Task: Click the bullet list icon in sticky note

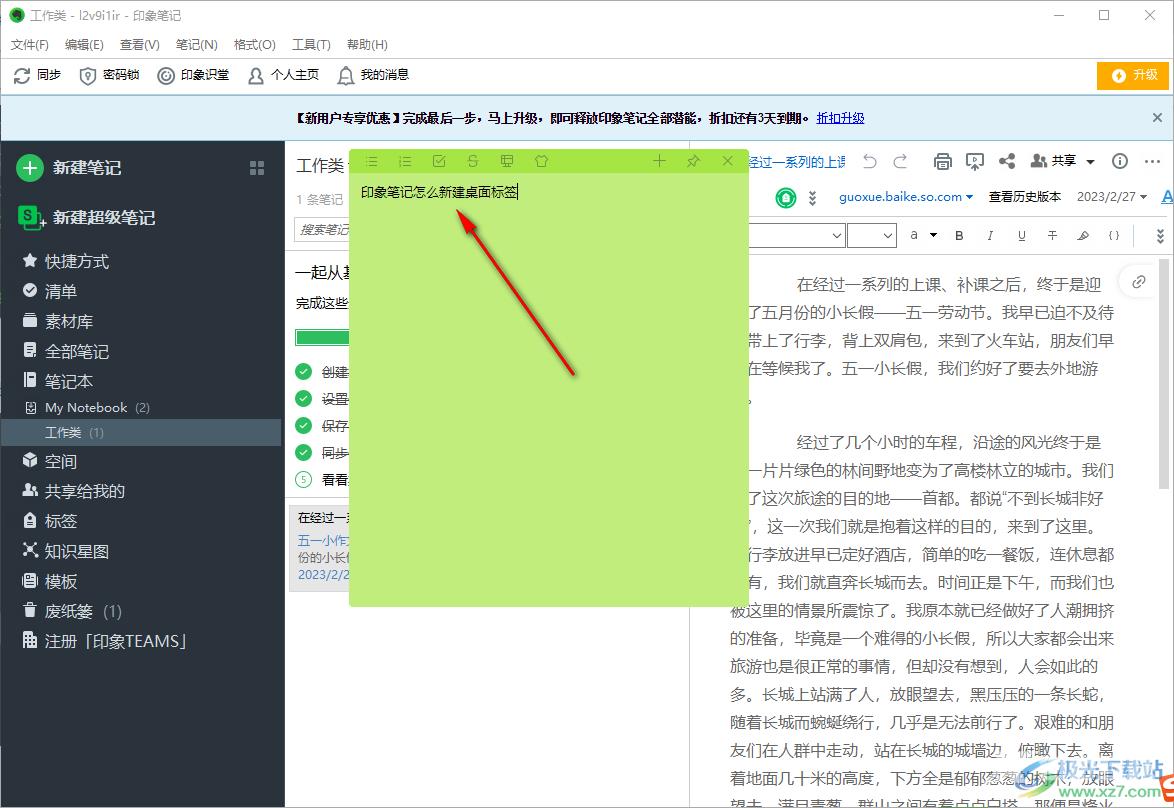Action: (371, 161)
